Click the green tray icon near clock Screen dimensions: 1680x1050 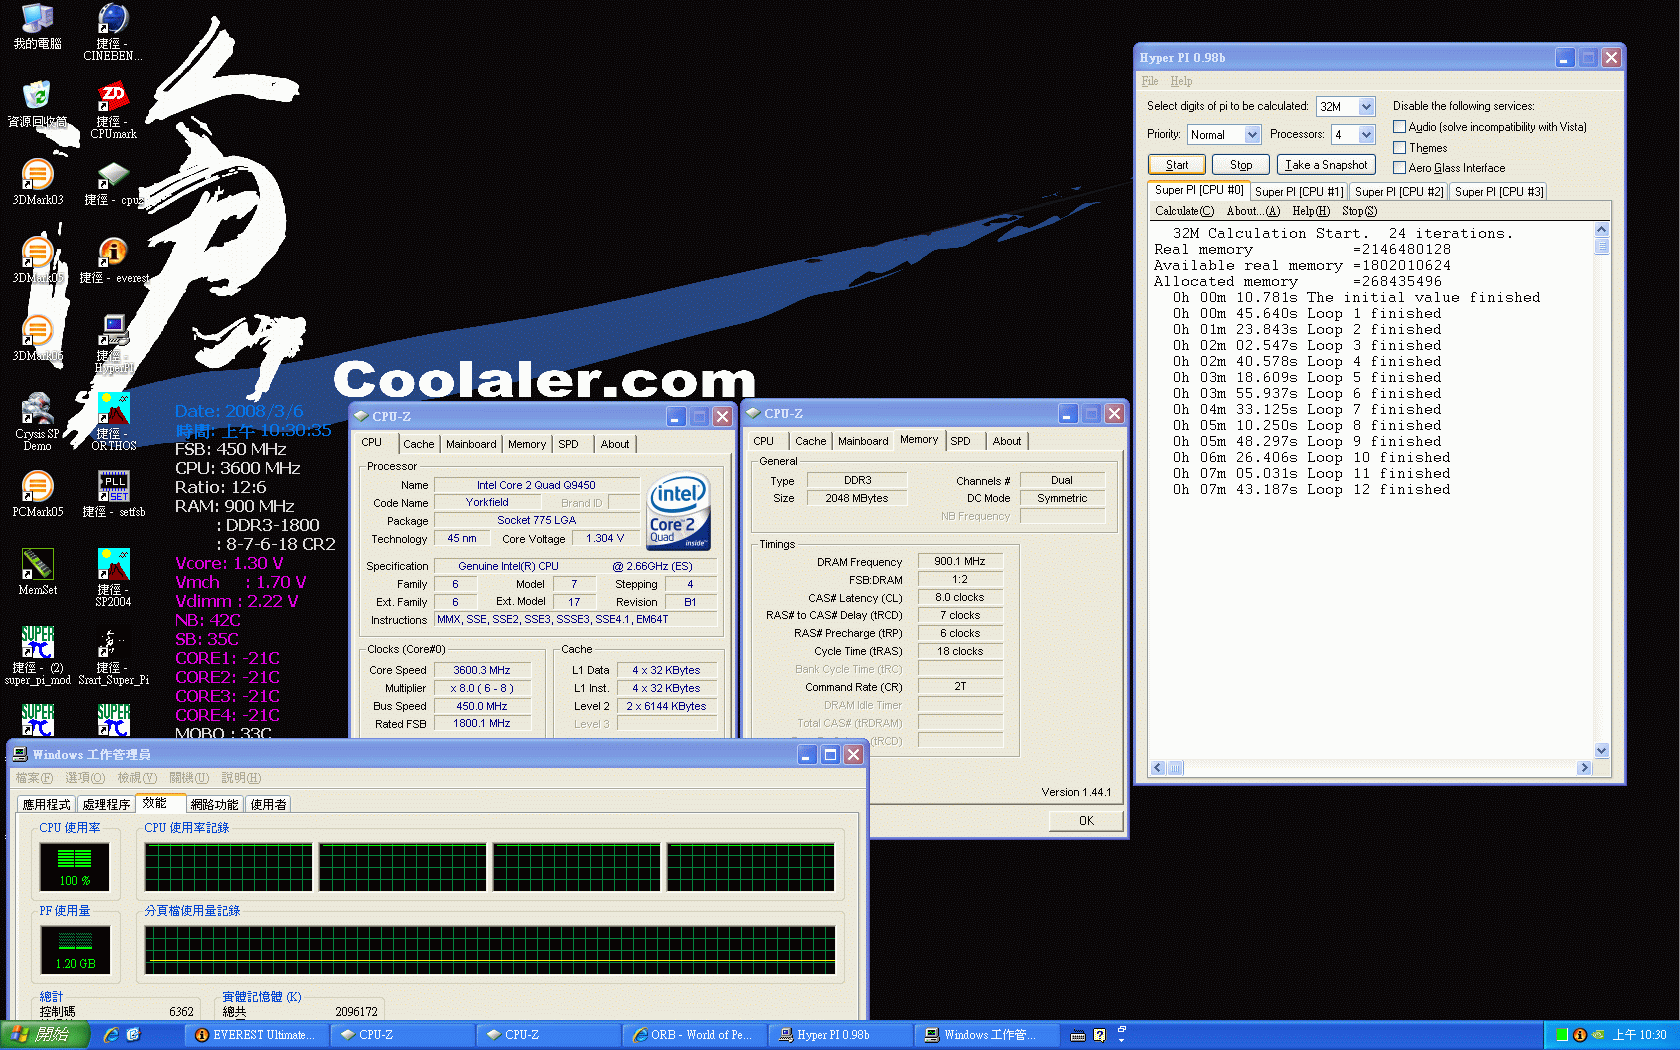point(1562,1035)
